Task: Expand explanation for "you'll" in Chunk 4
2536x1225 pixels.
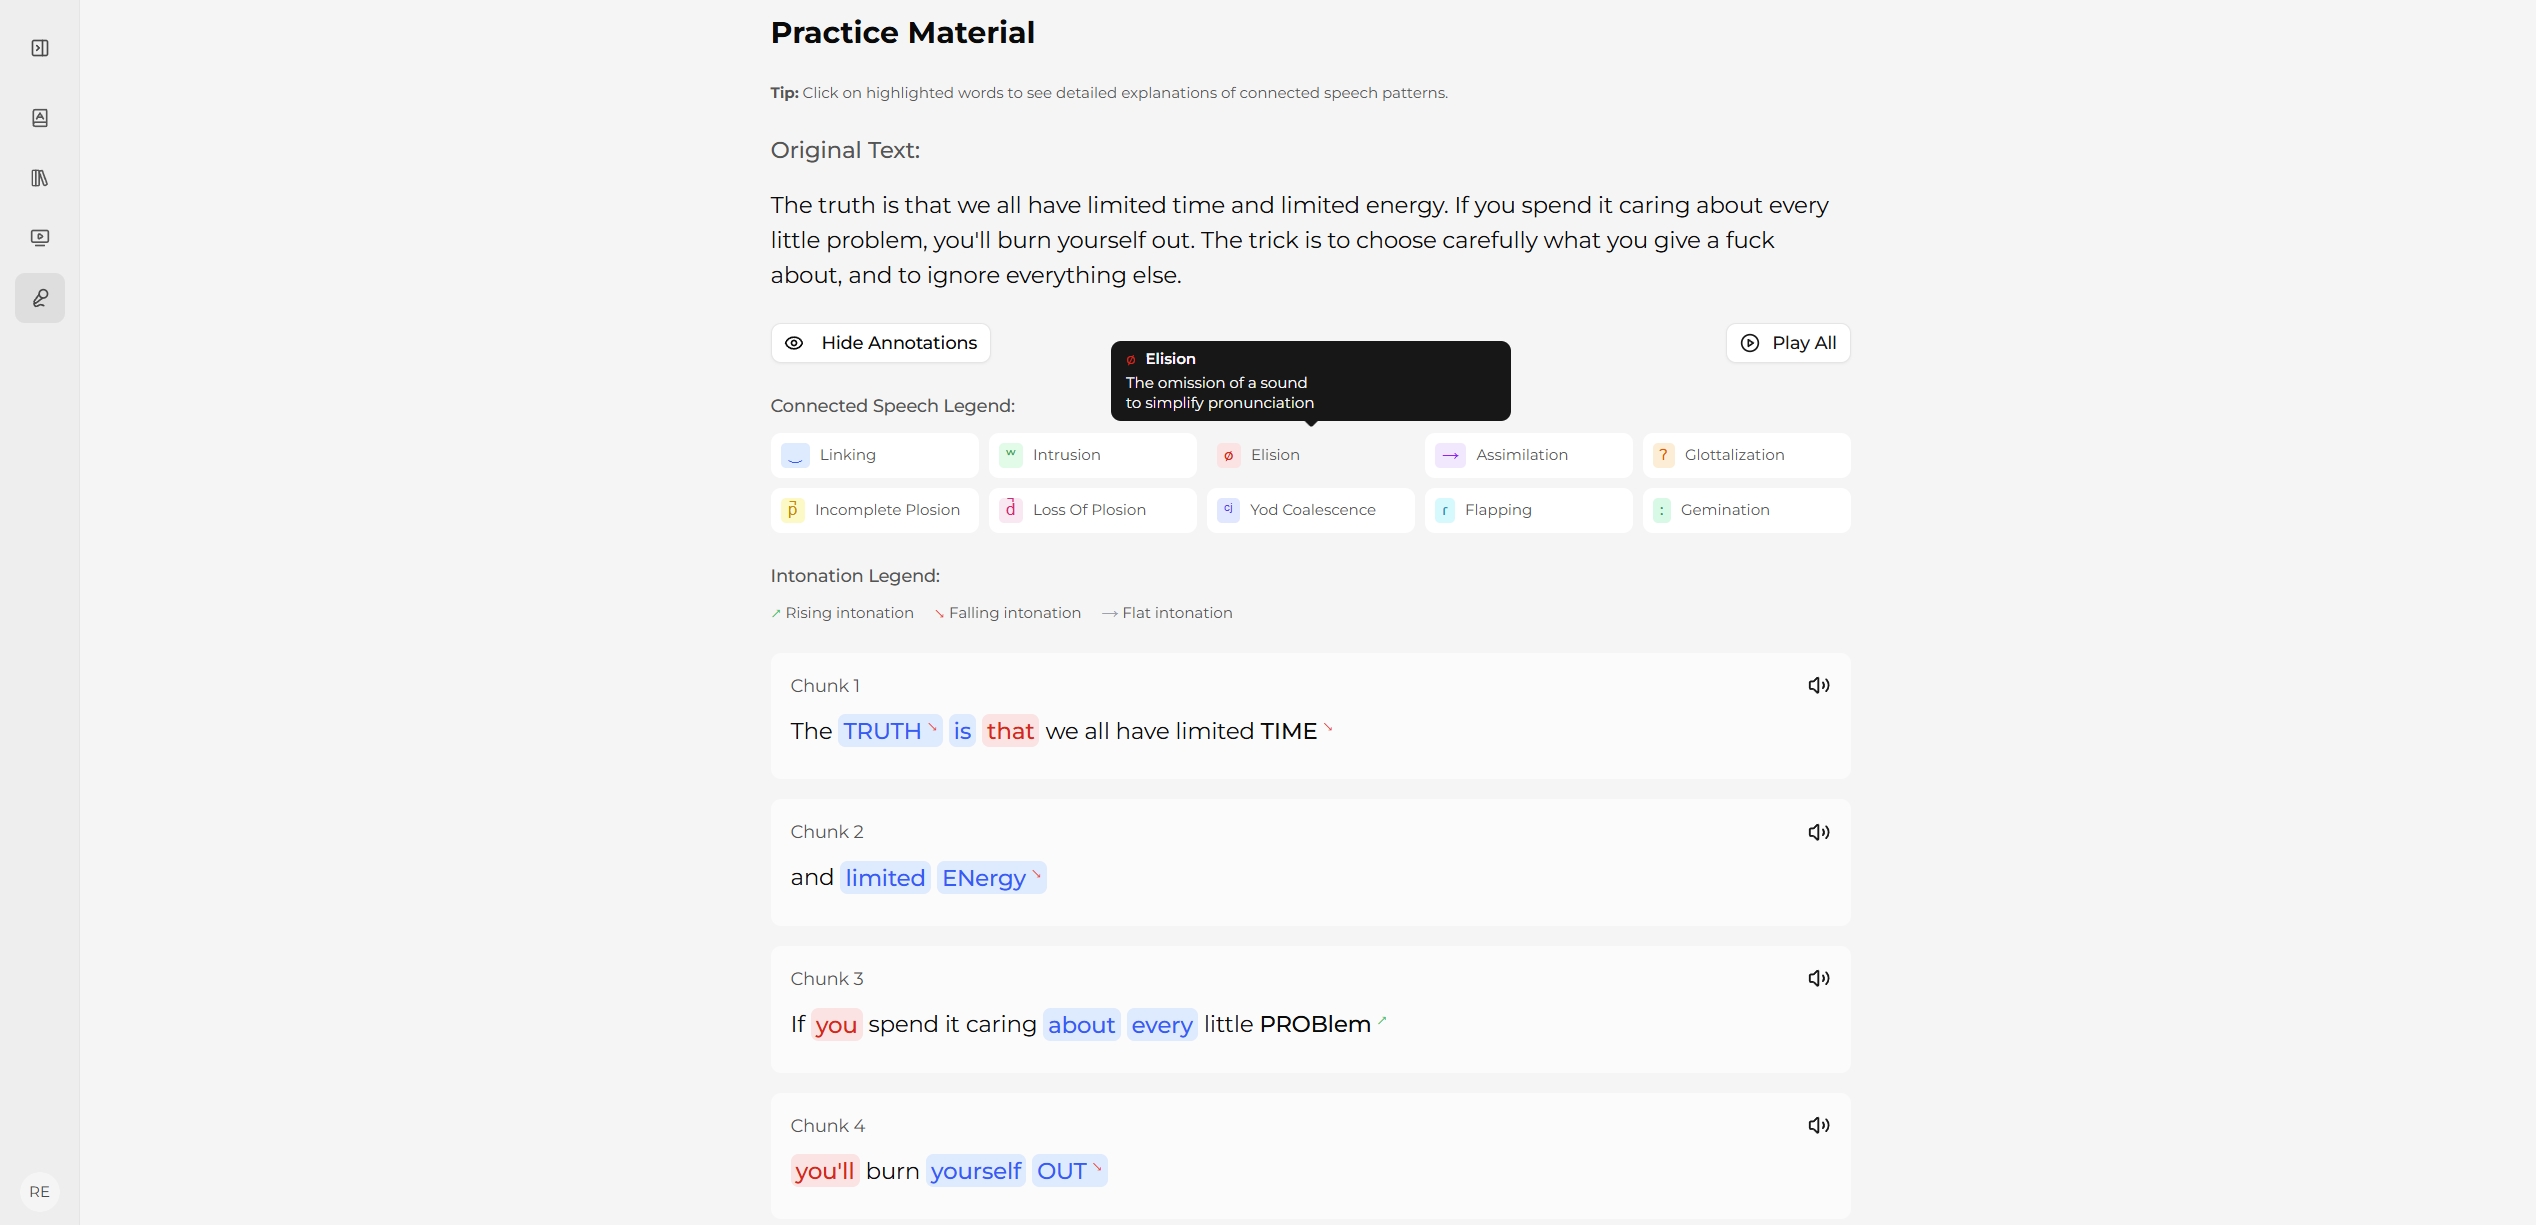Action: (824, 1171)
